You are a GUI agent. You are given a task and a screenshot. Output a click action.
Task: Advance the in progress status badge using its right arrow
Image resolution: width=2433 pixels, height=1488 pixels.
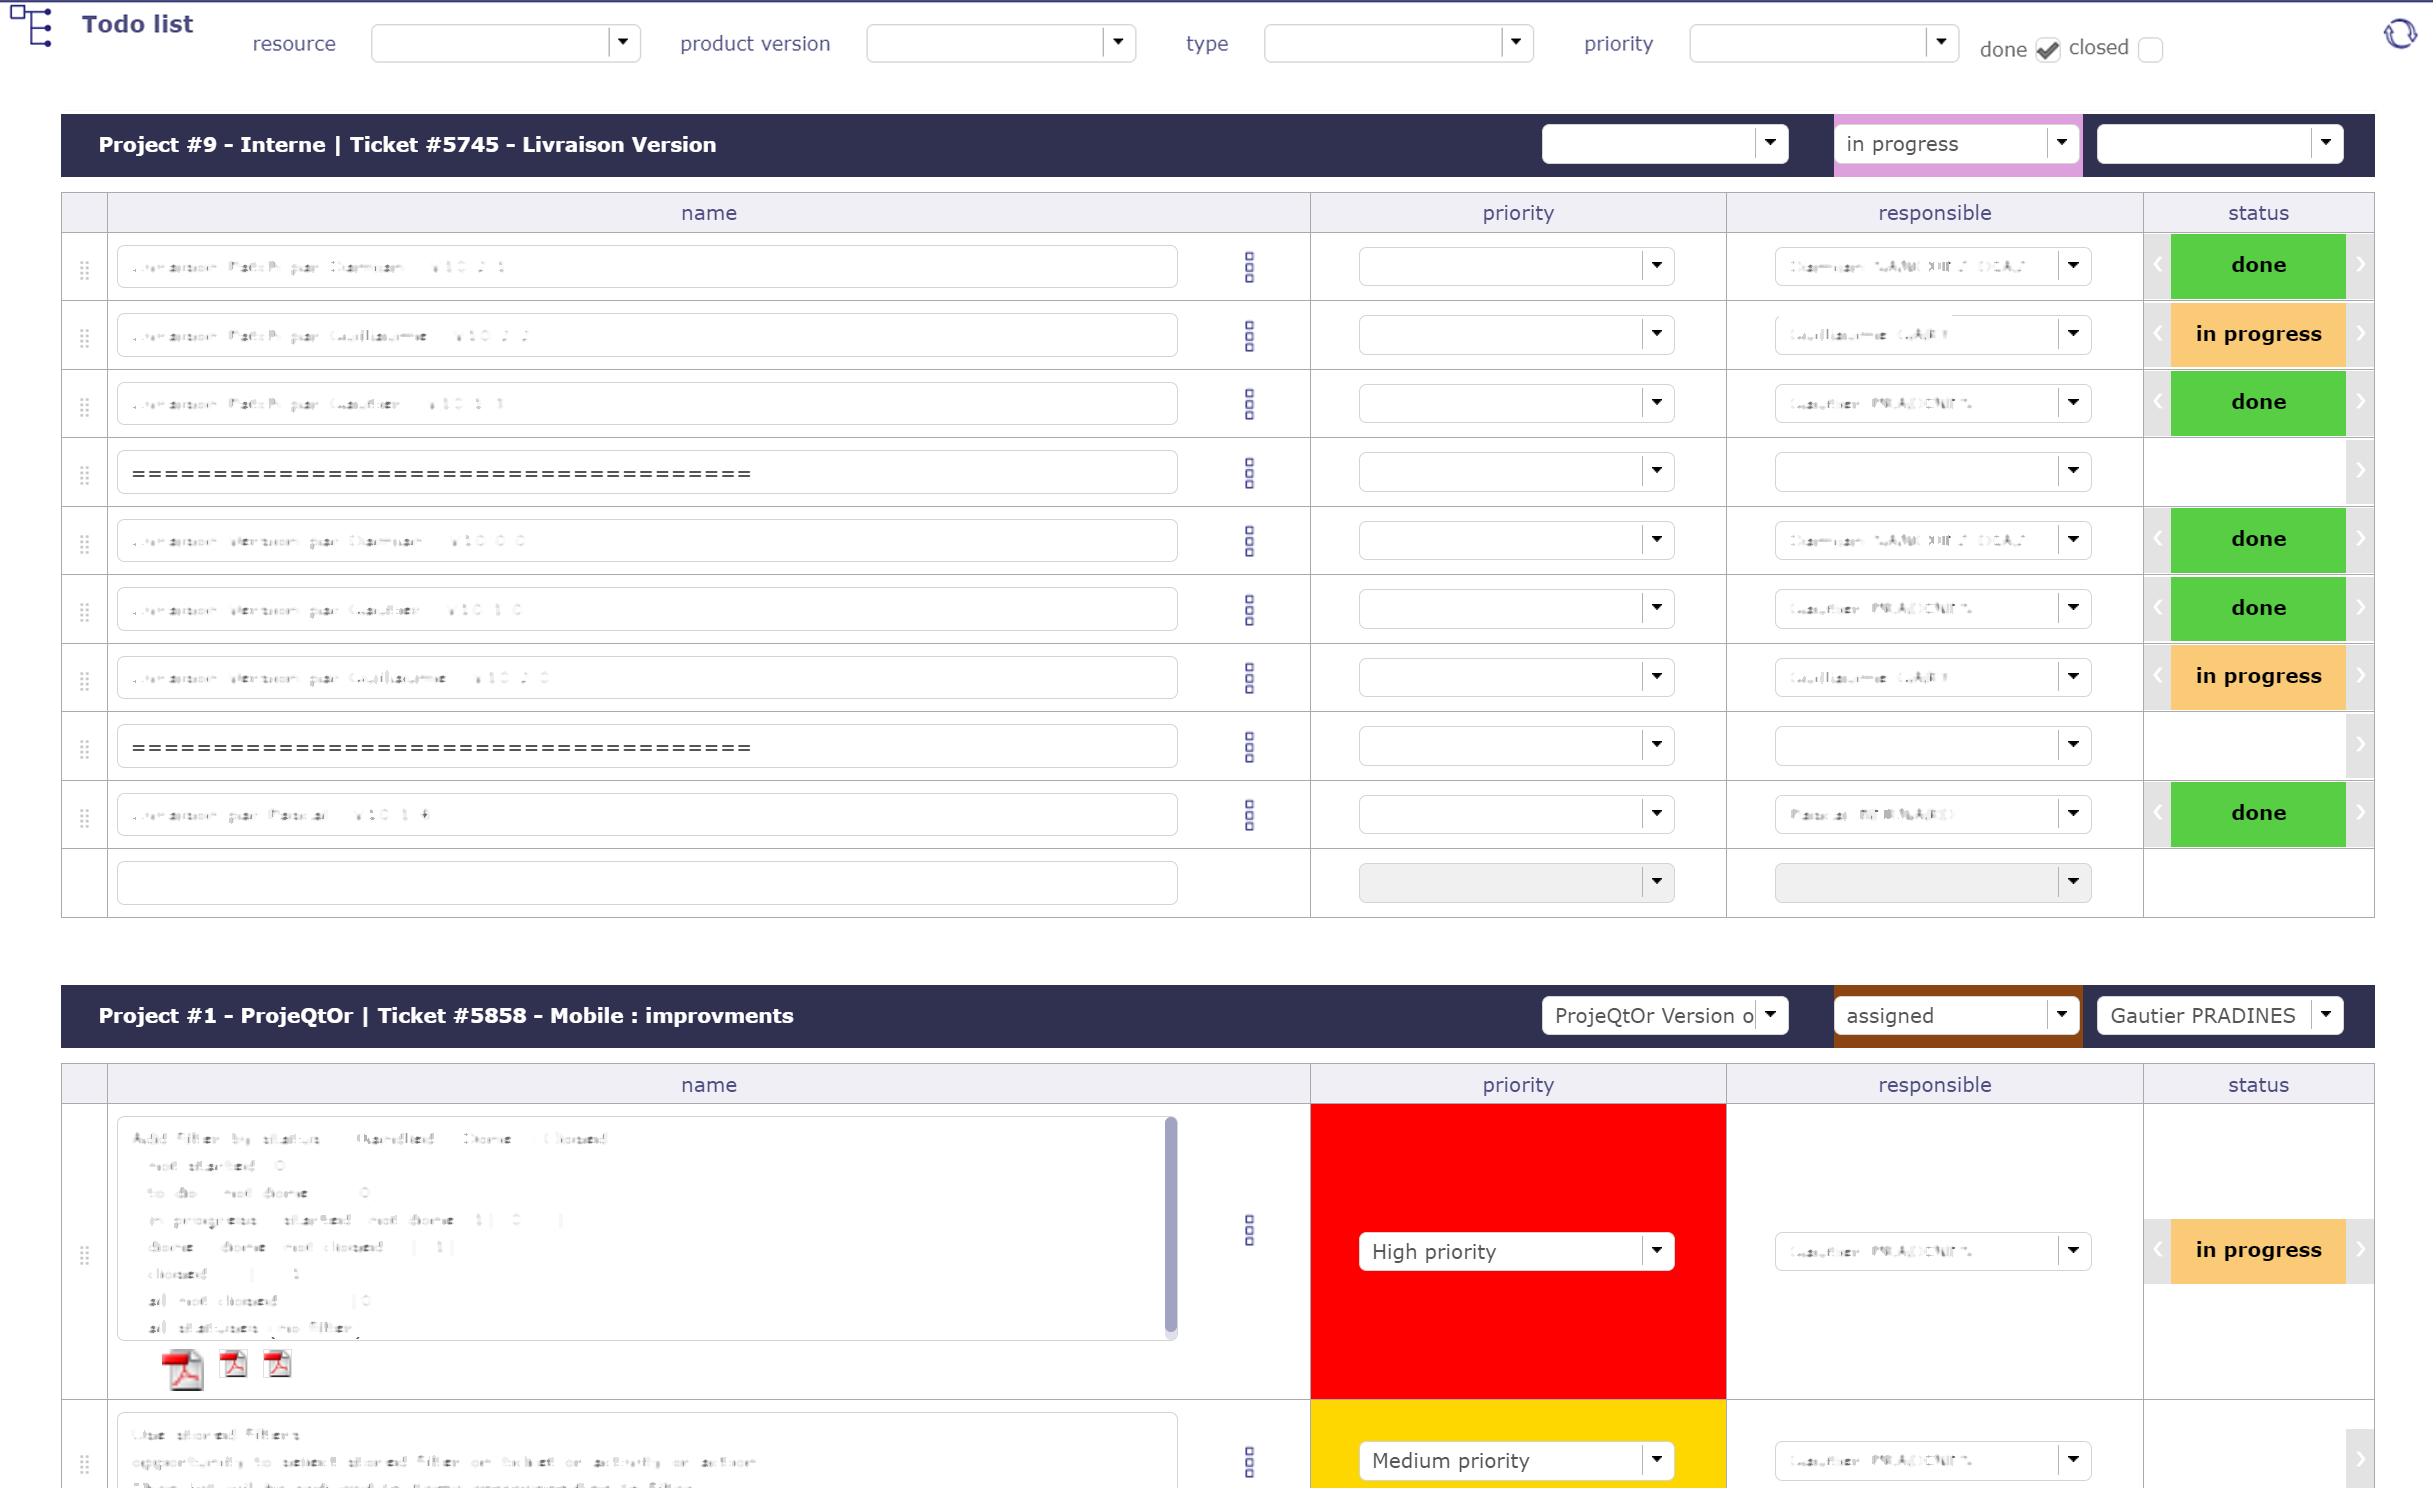2360,335
